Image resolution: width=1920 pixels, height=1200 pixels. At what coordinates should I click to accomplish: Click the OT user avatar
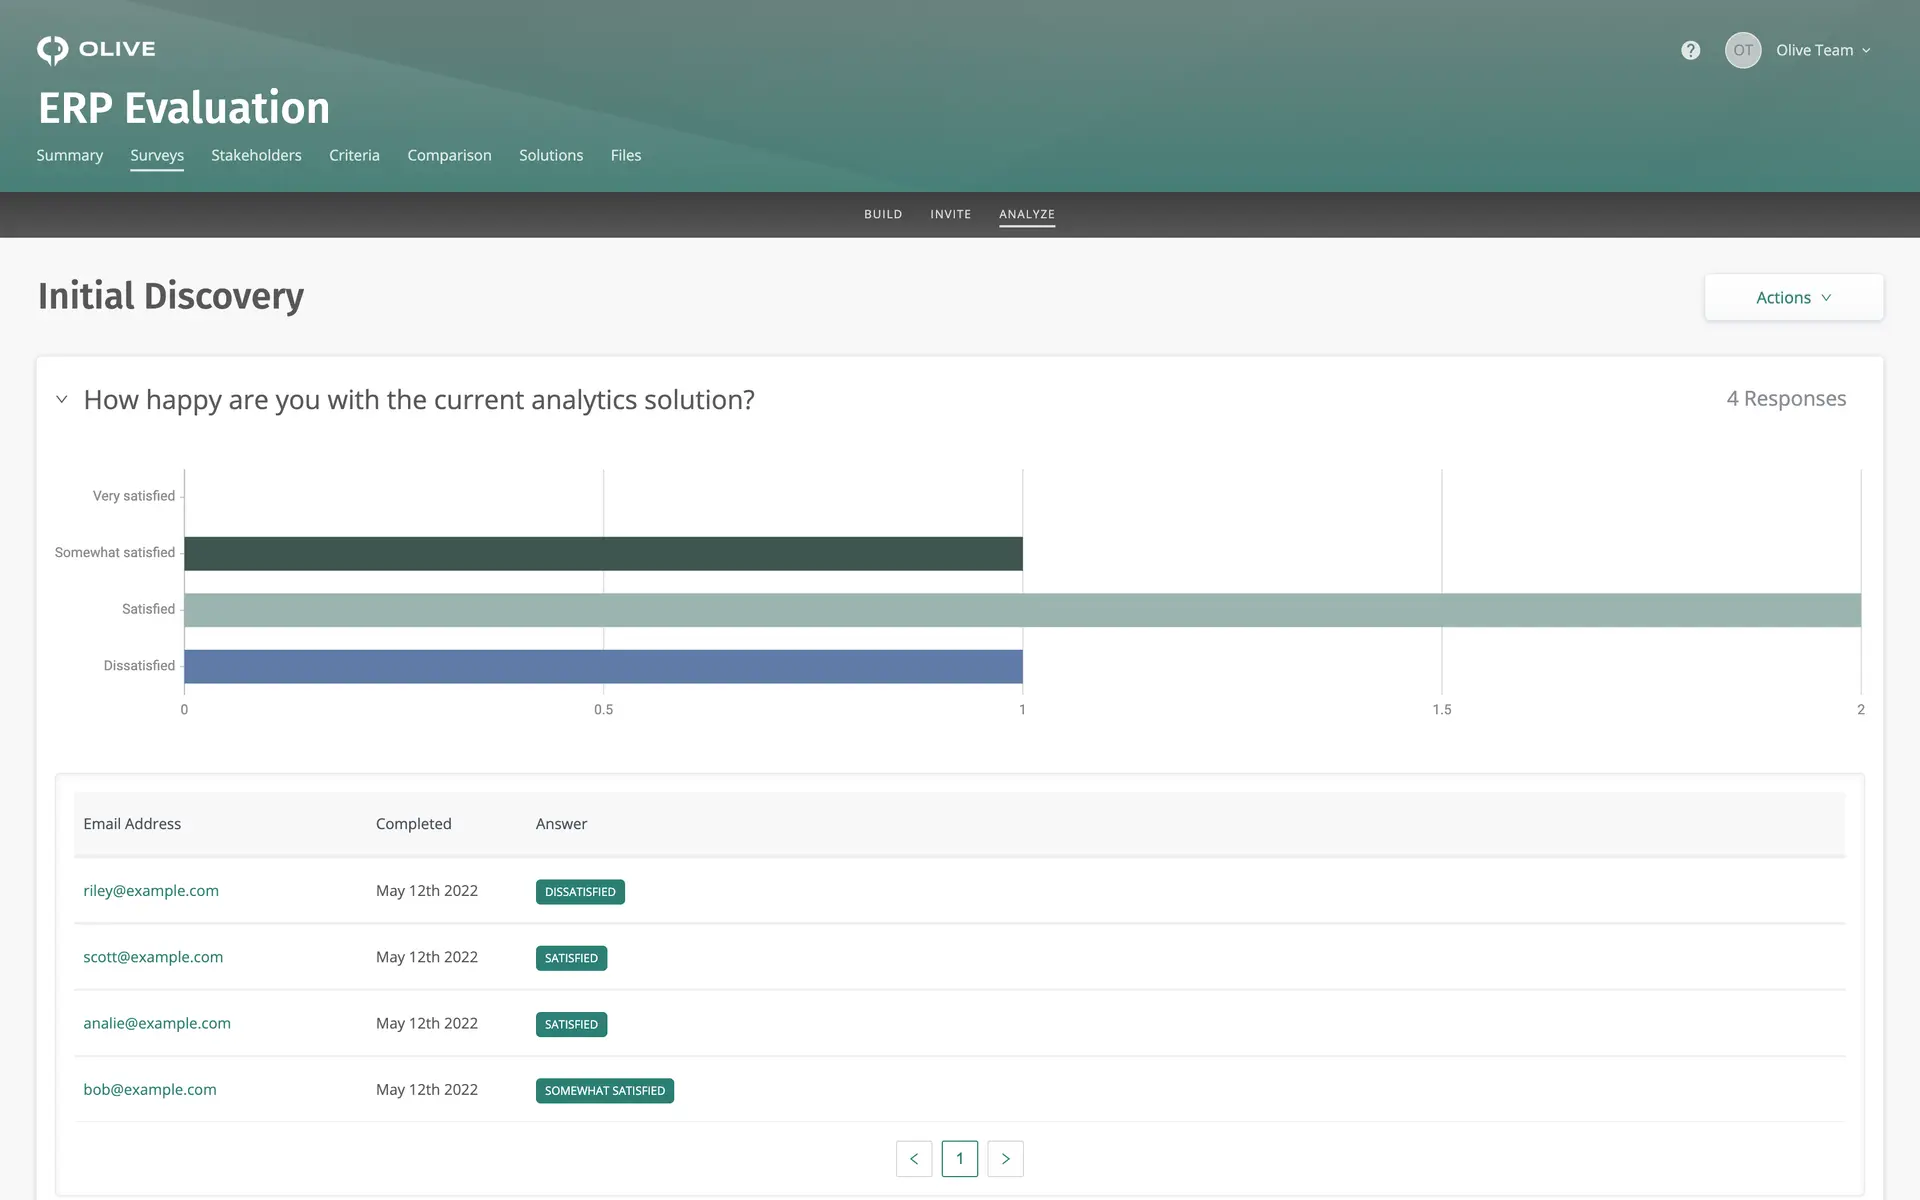(1743, 50)
